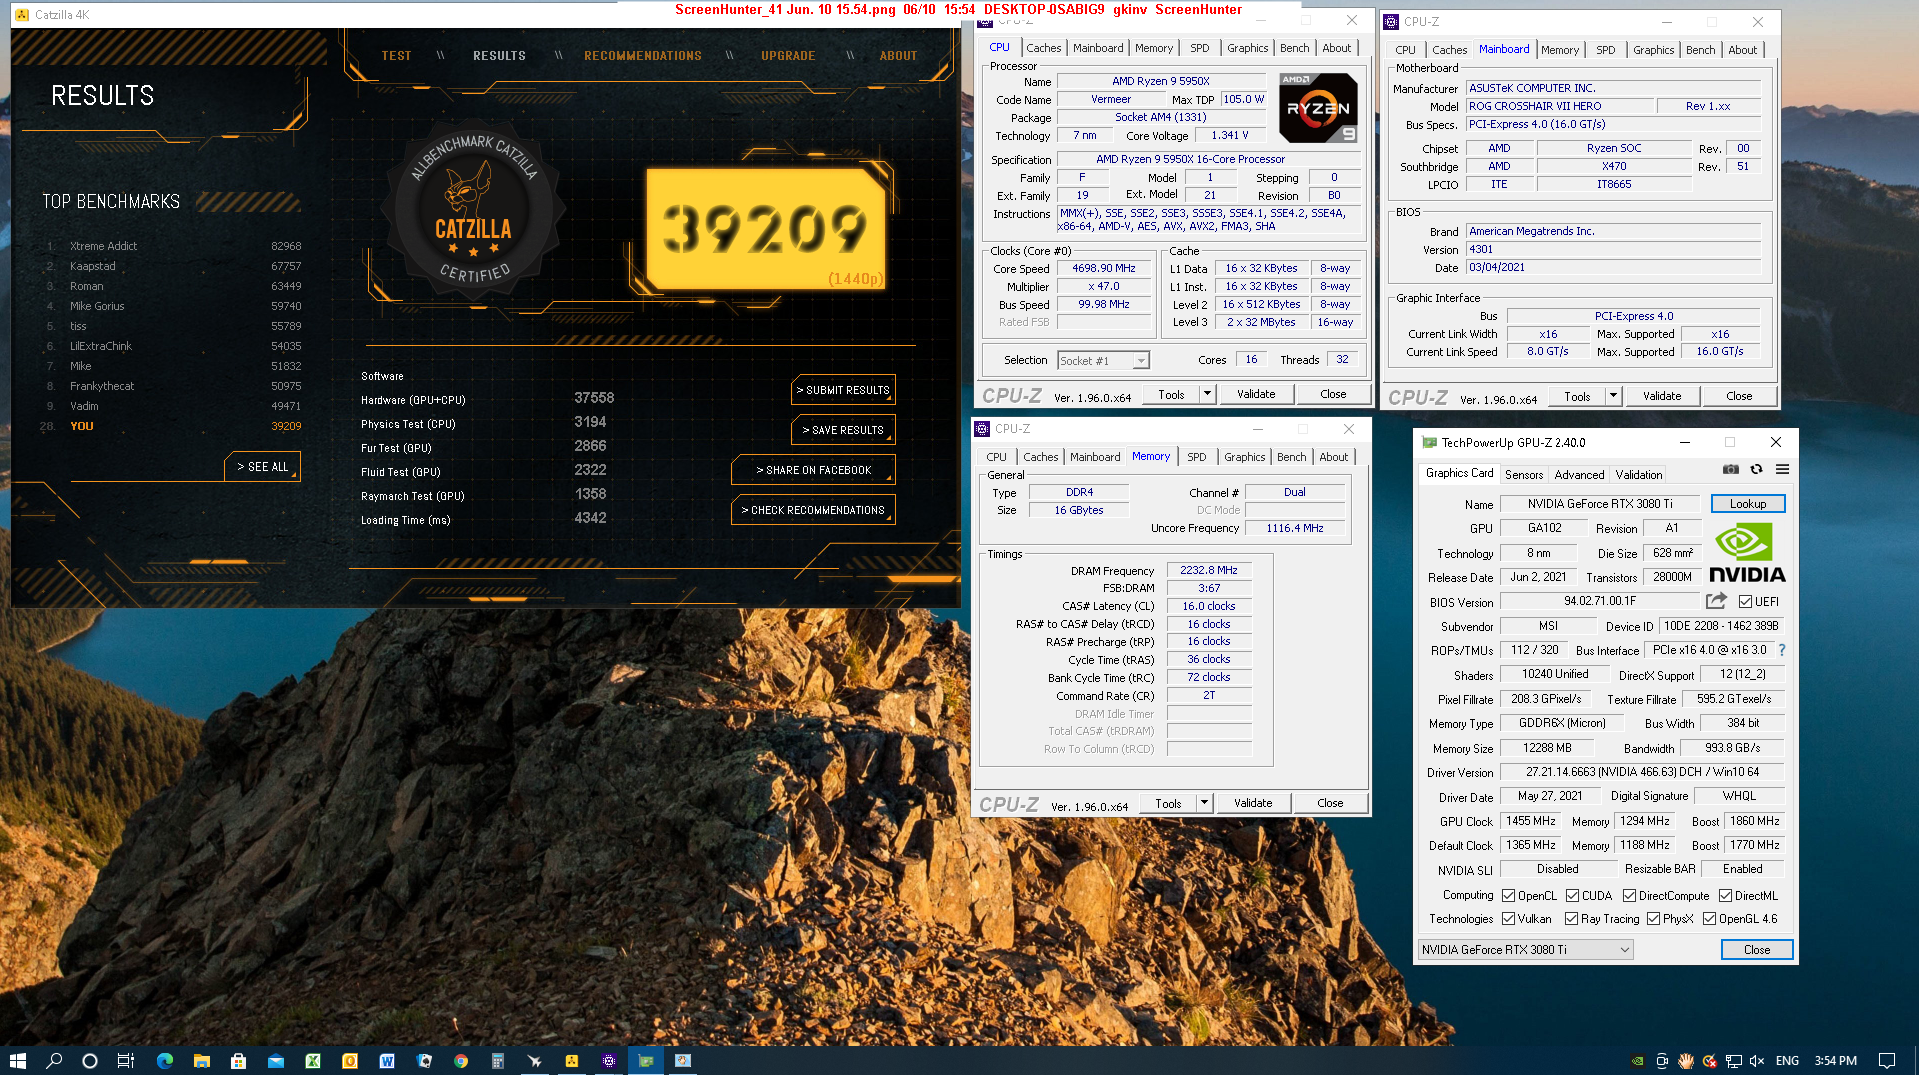Viewport: 1919px width, 1075px height.
Task: Click the ENG language indicator
Action: (1787, 1061)
